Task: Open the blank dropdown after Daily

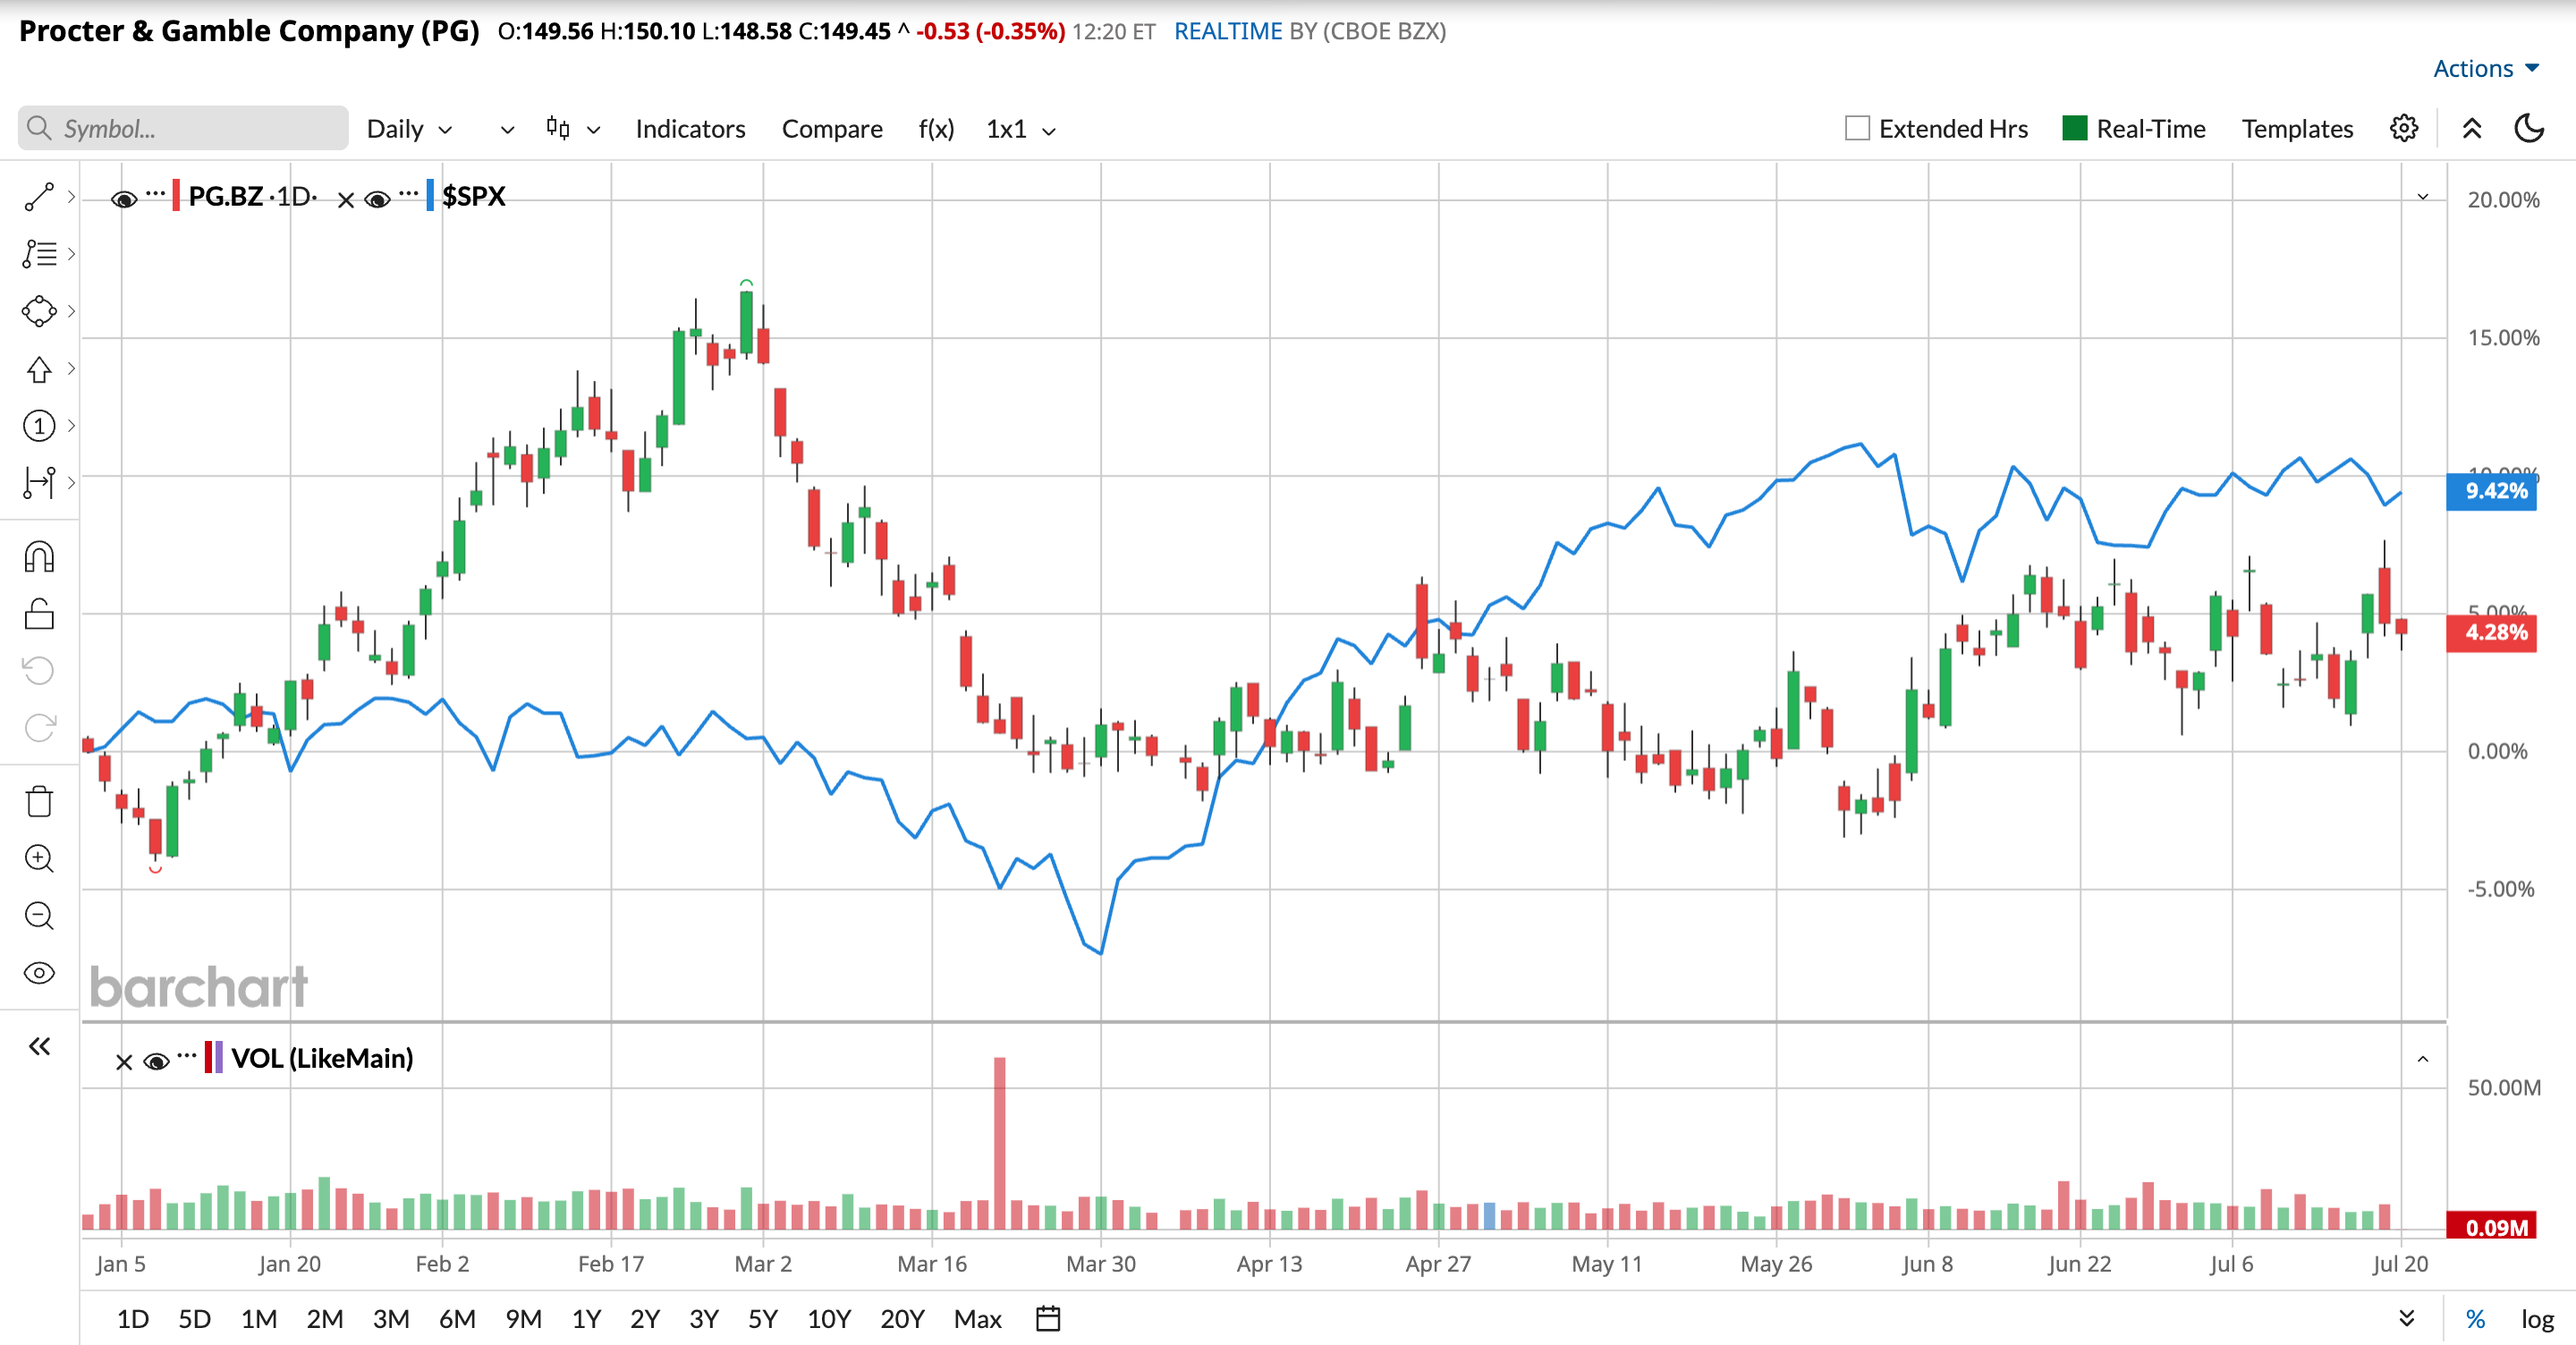Action: tap(507, 129)
